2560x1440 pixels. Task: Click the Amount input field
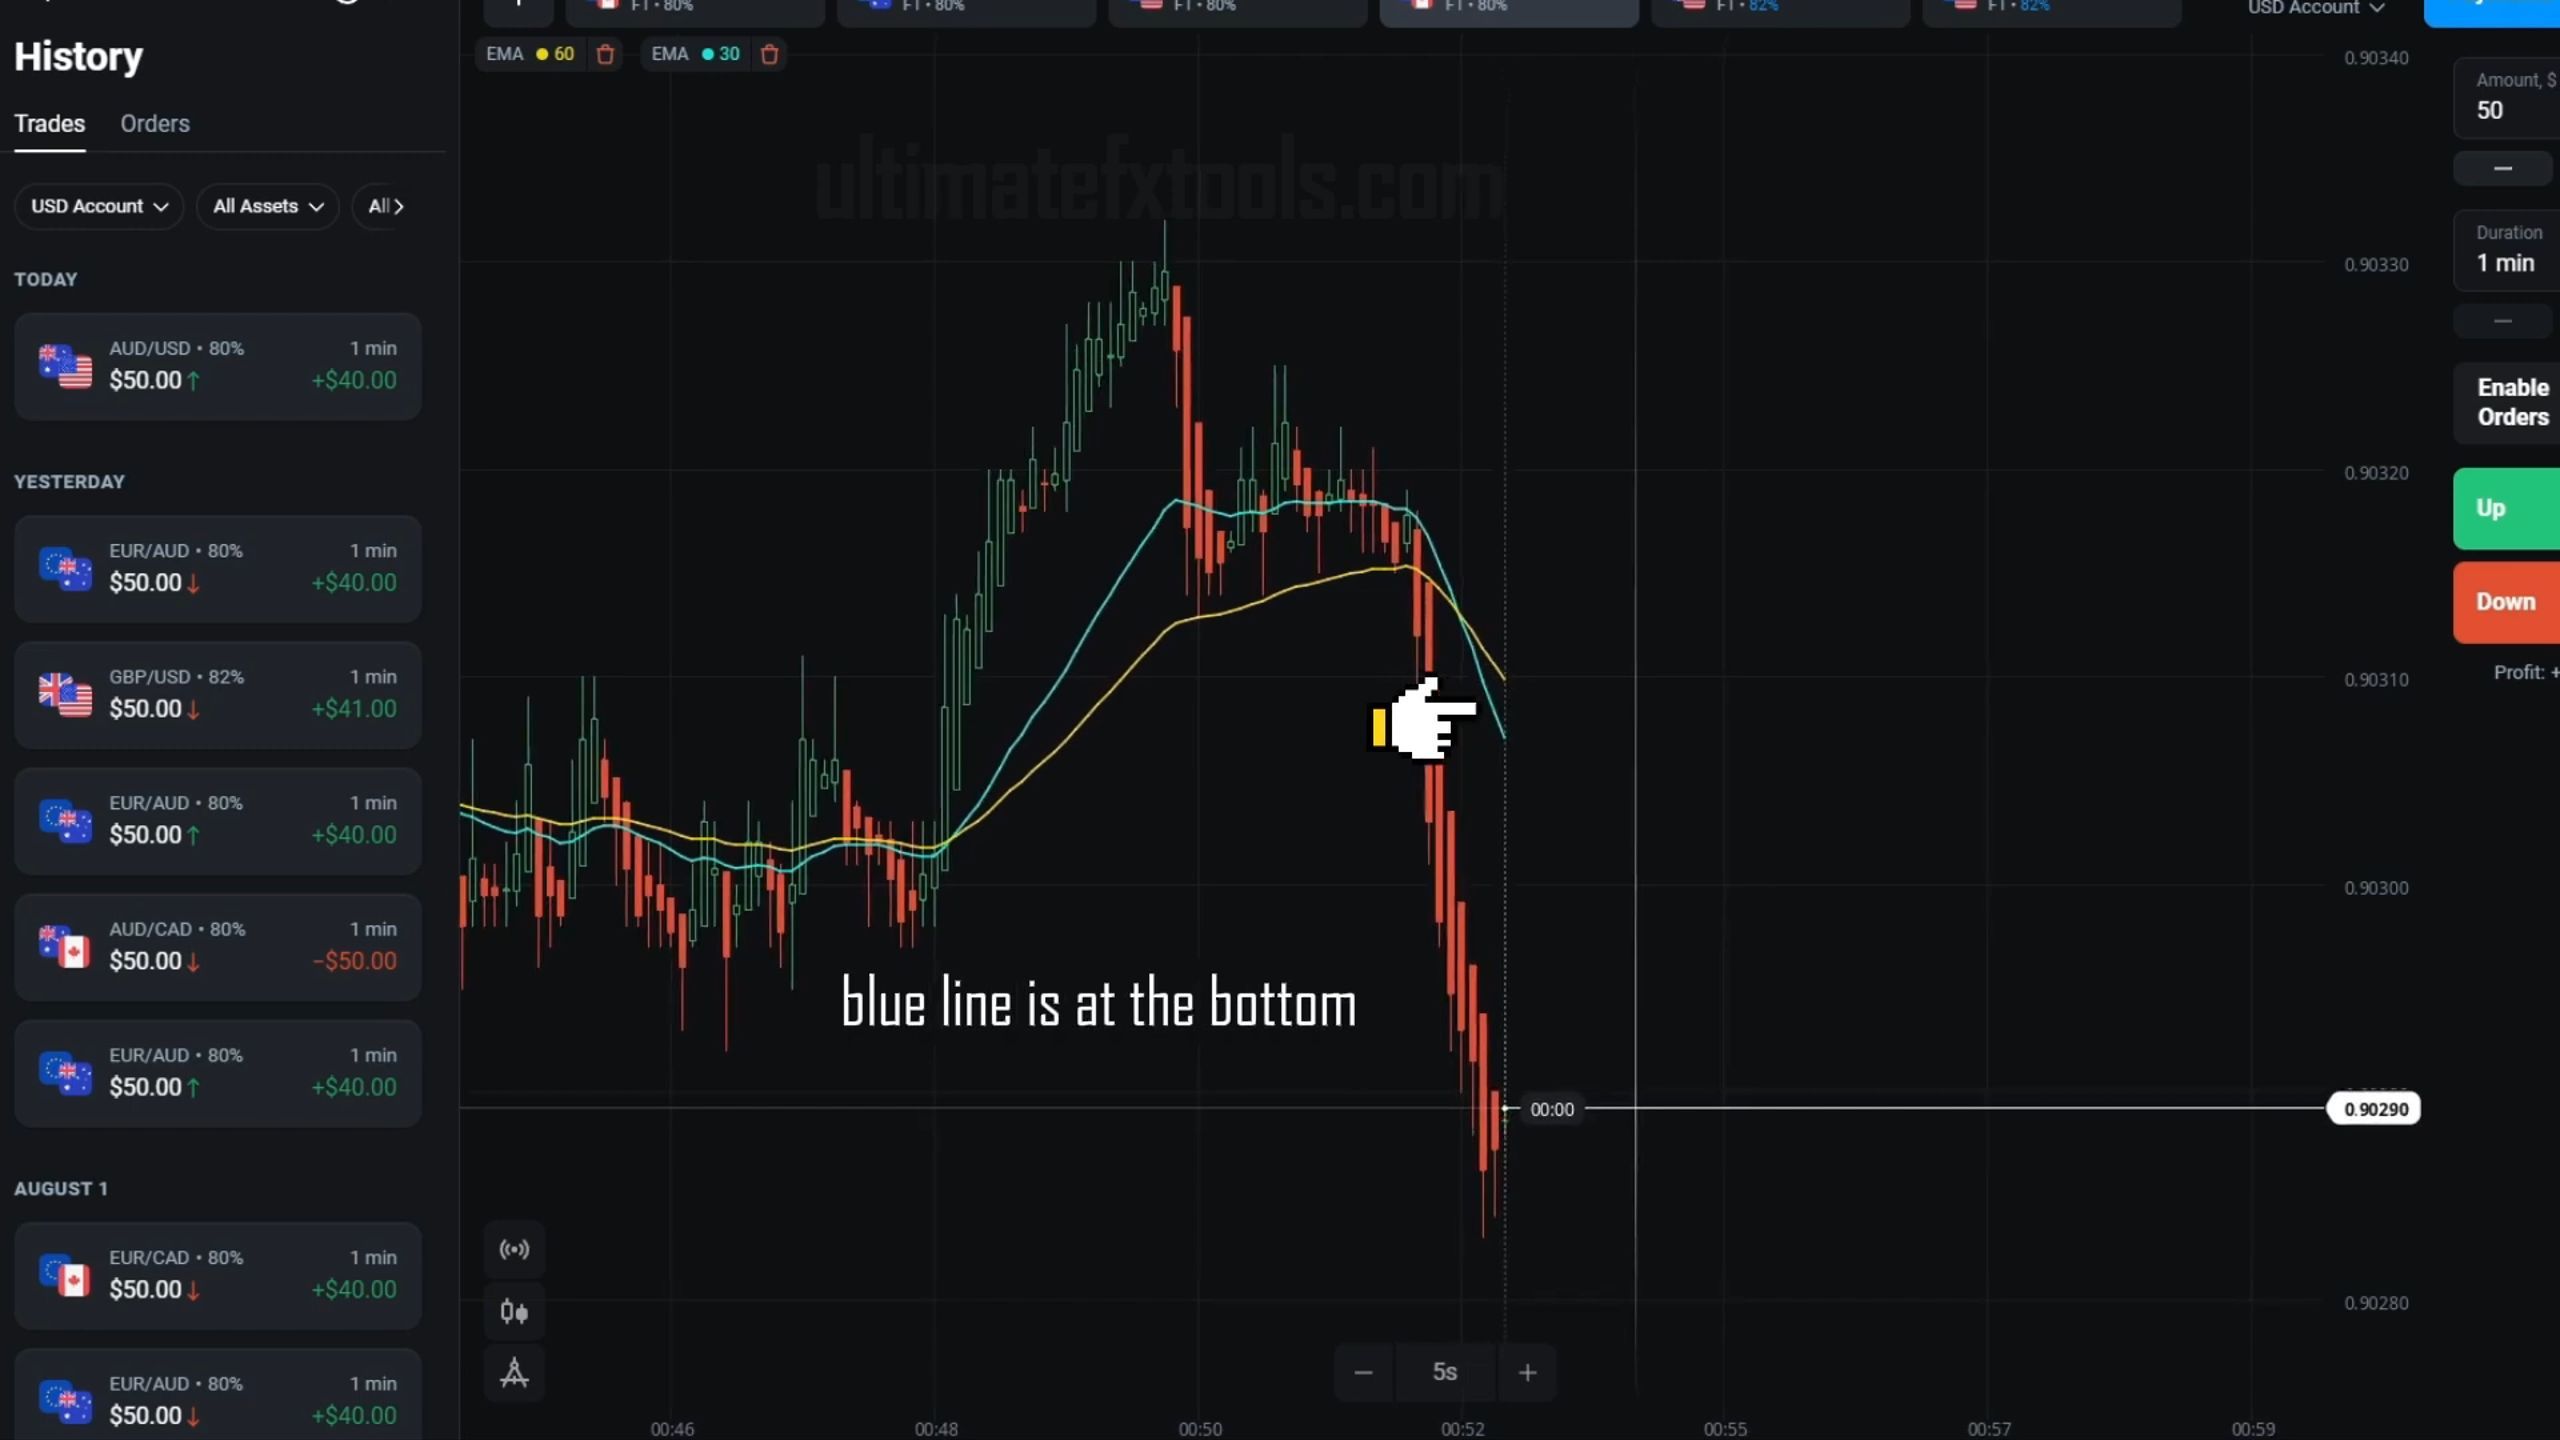coord(2507,98)
